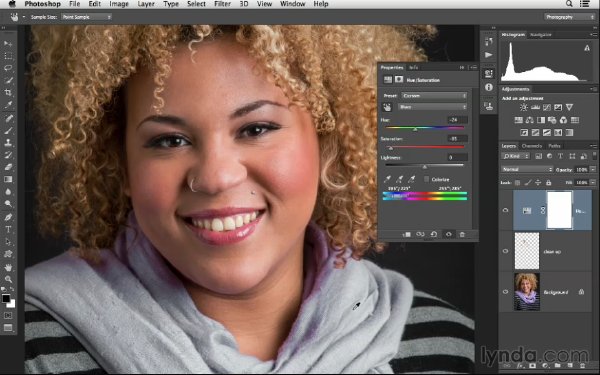Open the Apple menu
Screen dimensions: 600x375
coord(12,4)
